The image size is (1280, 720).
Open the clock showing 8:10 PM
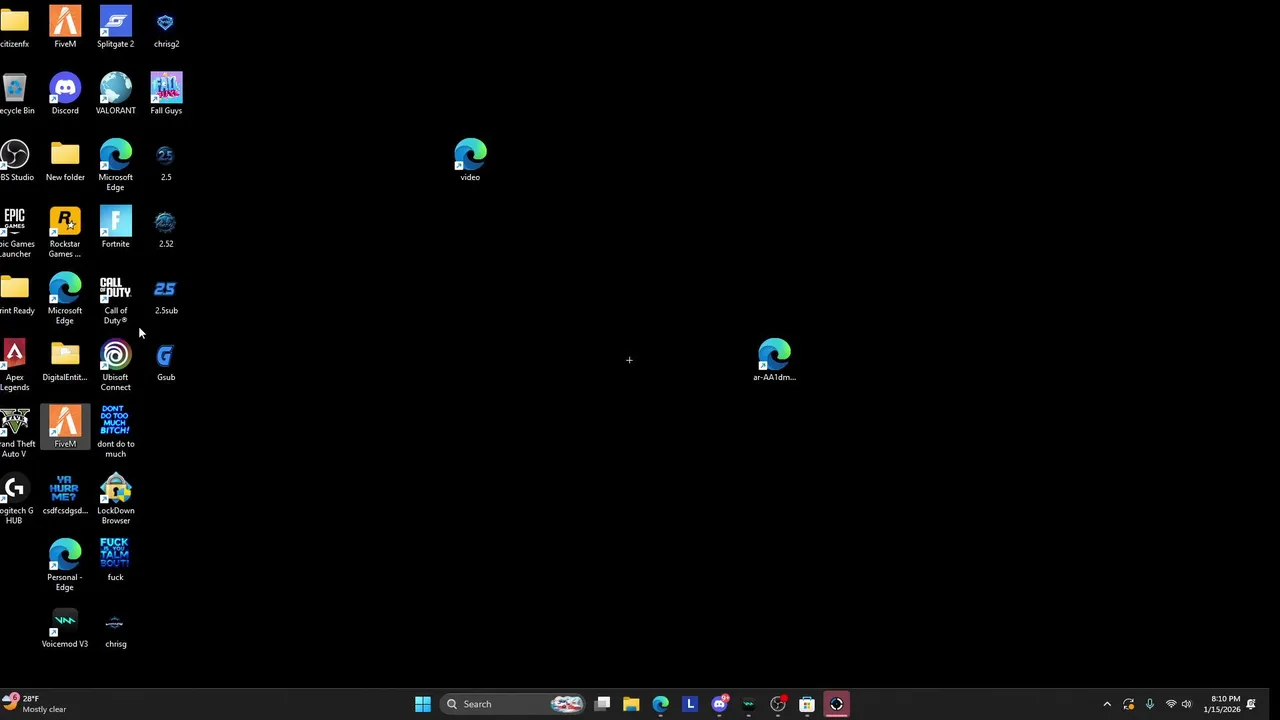(1222, 704)
